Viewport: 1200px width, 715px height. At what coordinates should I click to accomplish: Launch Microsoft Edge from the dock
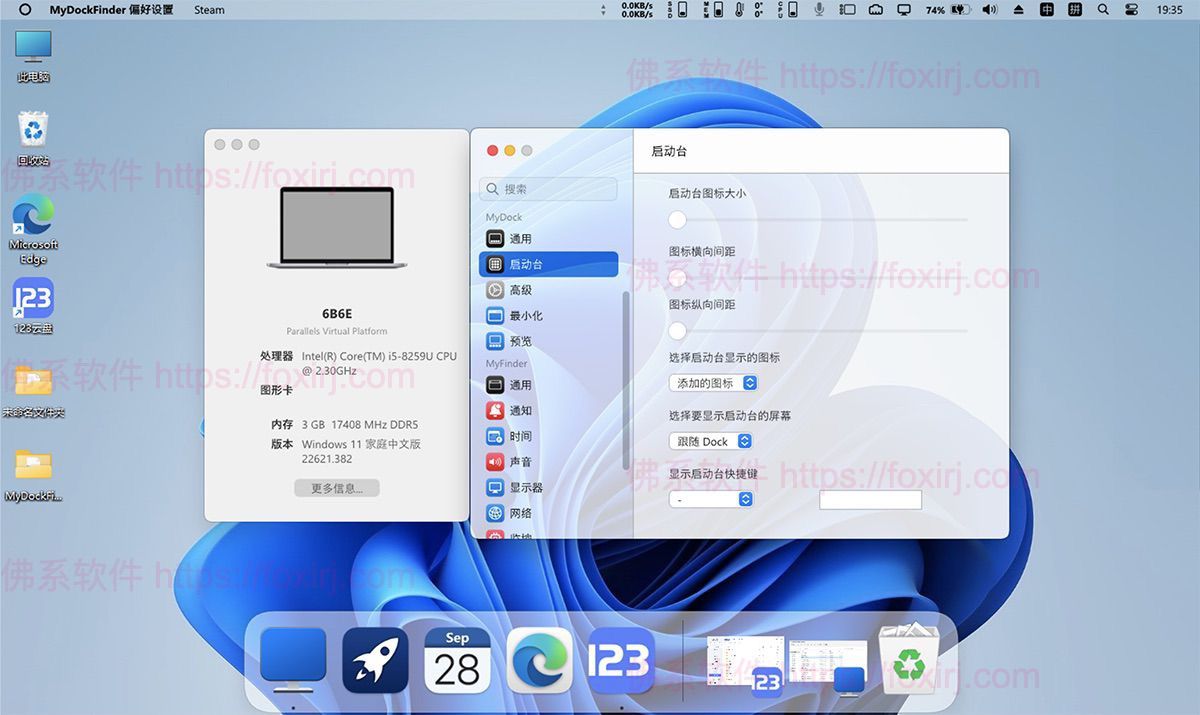click(539, 661)
